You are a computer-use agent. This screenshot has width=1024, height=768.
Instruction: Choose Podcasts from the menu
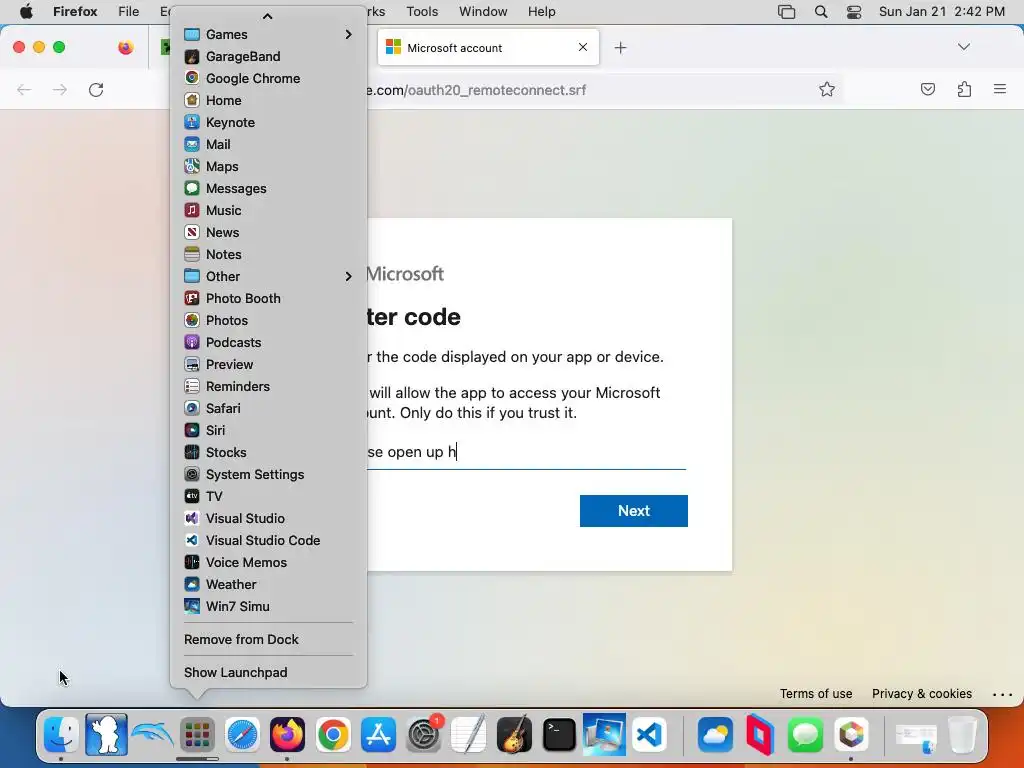268,342
